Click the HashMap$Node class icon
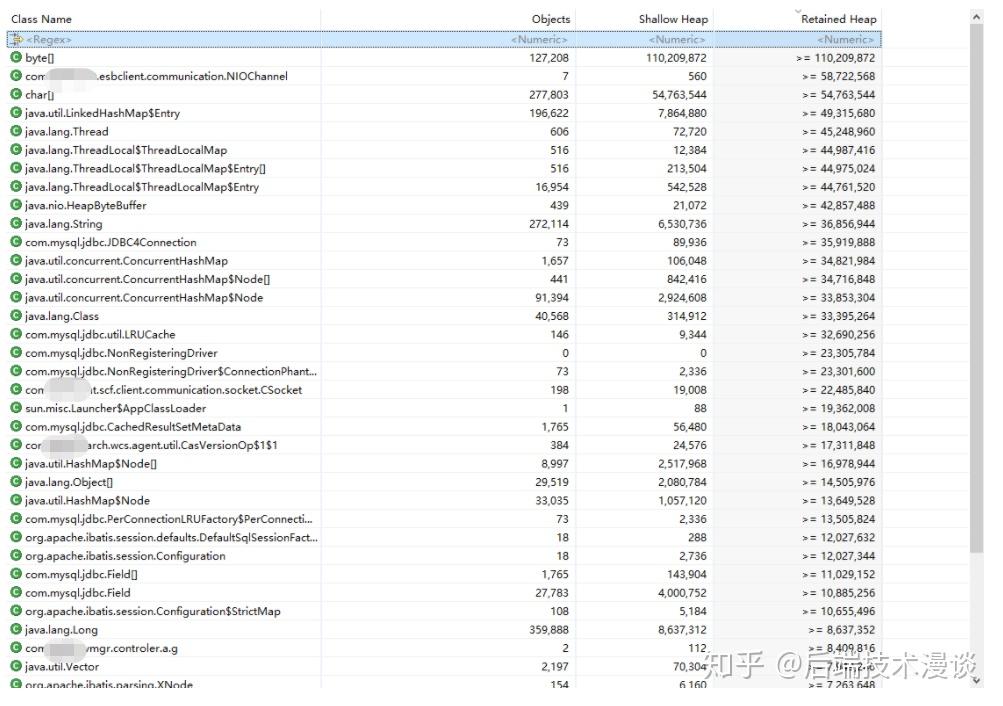This screenshot has width=1003, height=706. tap(16, 500)
